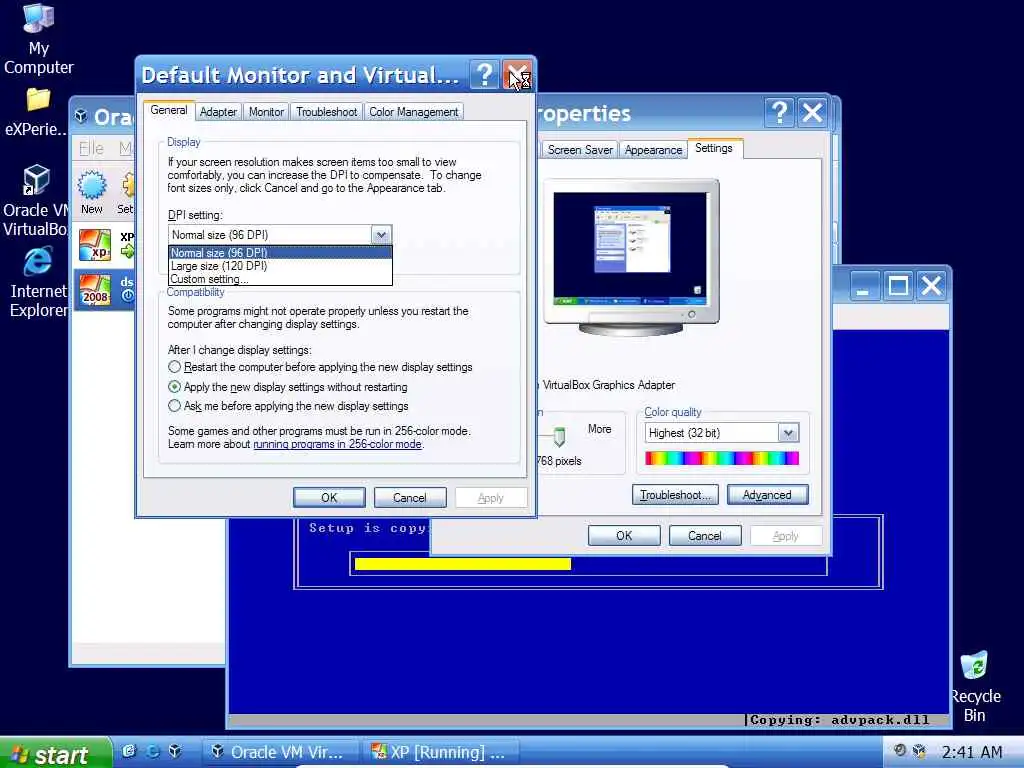Click the New machine icon in VirtualBox toolbar
1024x768 pixels.
pyautogui.click(x=92, y=192)
